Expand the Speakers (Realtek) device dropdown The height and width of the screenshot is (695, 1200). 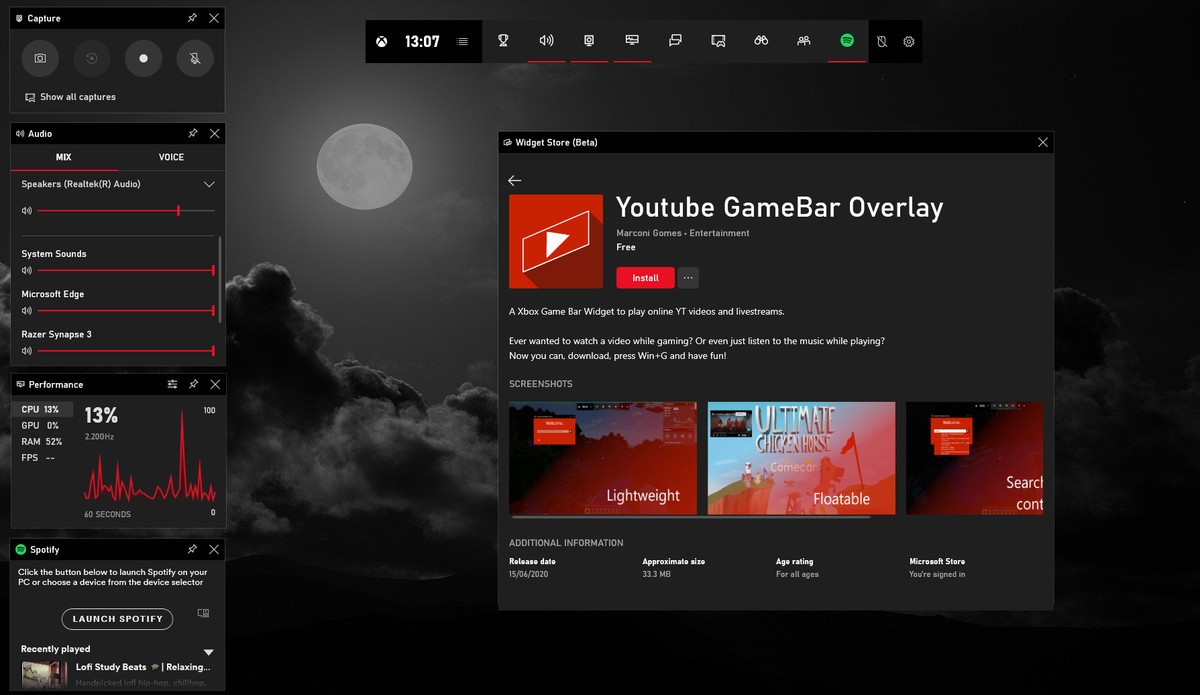click(x=209, y=185)
